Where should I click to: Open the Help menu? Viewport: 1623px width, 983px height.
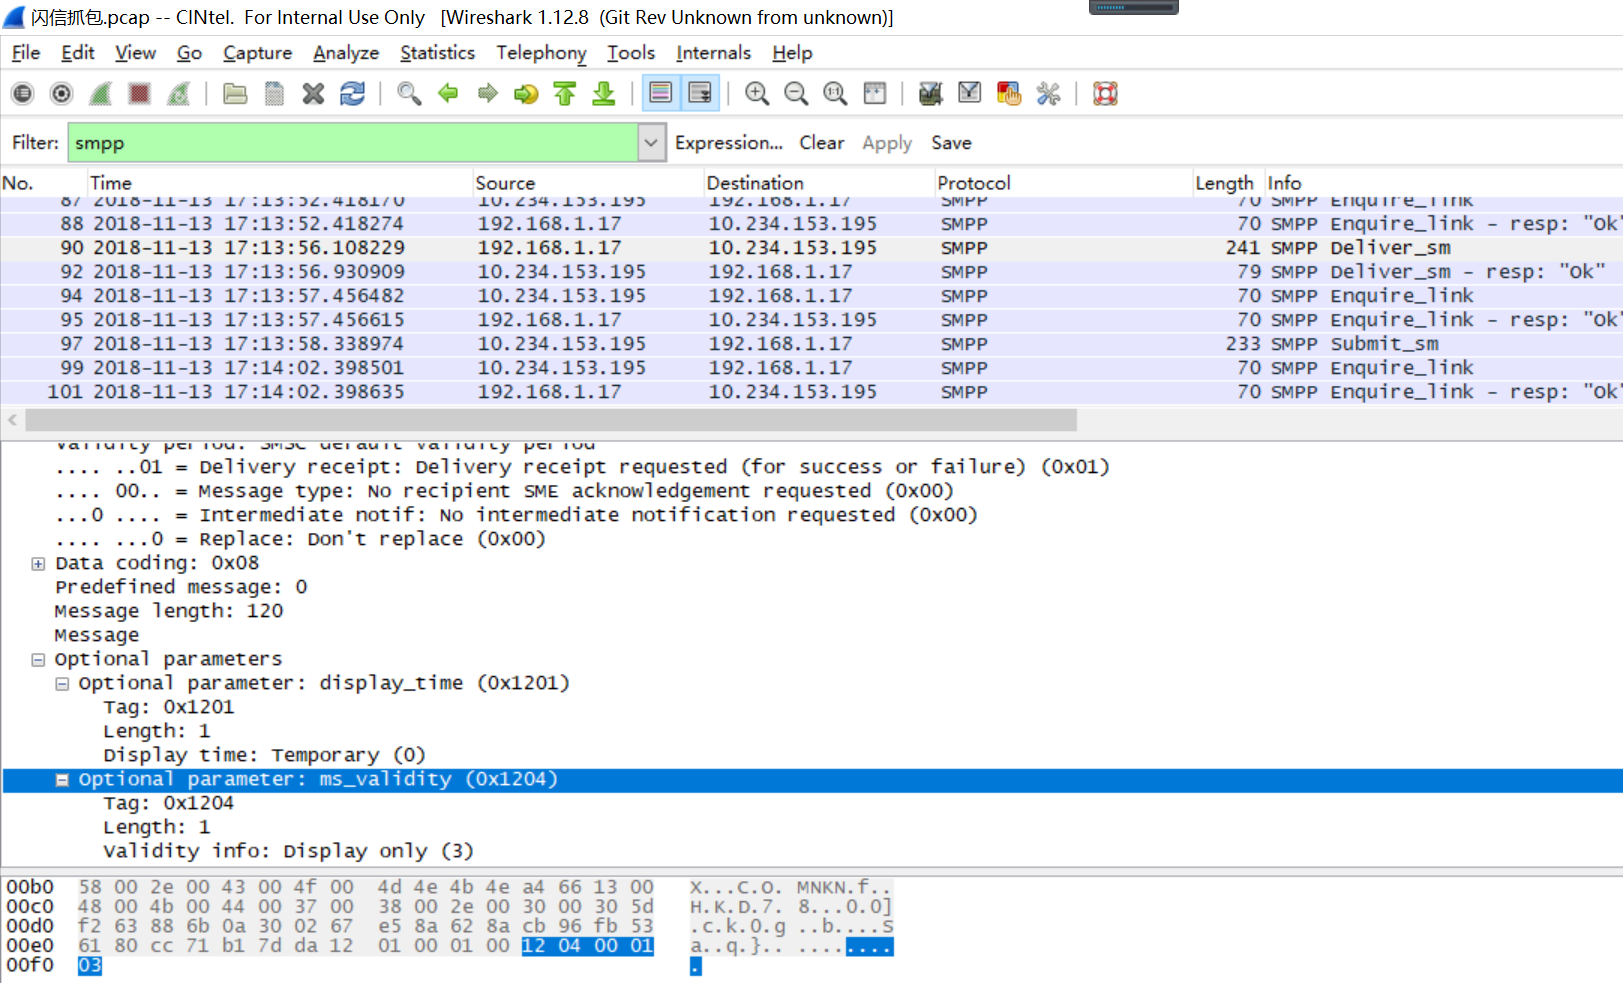click(x=792, y=53)
